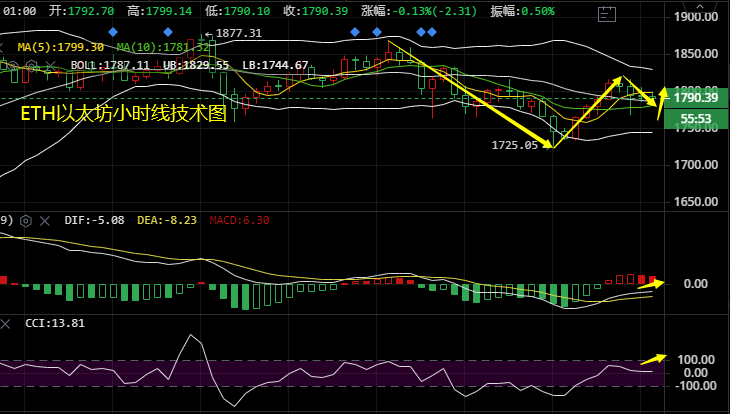Viewport: 730px width, 414px height.
Task: Click the BOLL 1787.11 indicator value
Action: point(109,65)
